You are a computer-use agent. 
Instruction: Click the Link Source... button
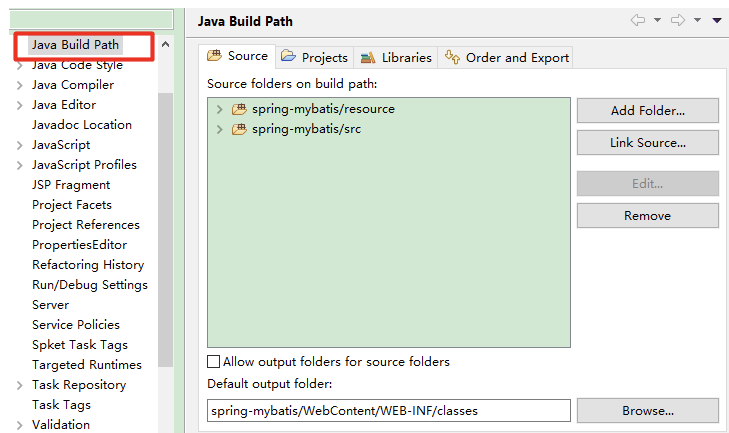point(648,143)
